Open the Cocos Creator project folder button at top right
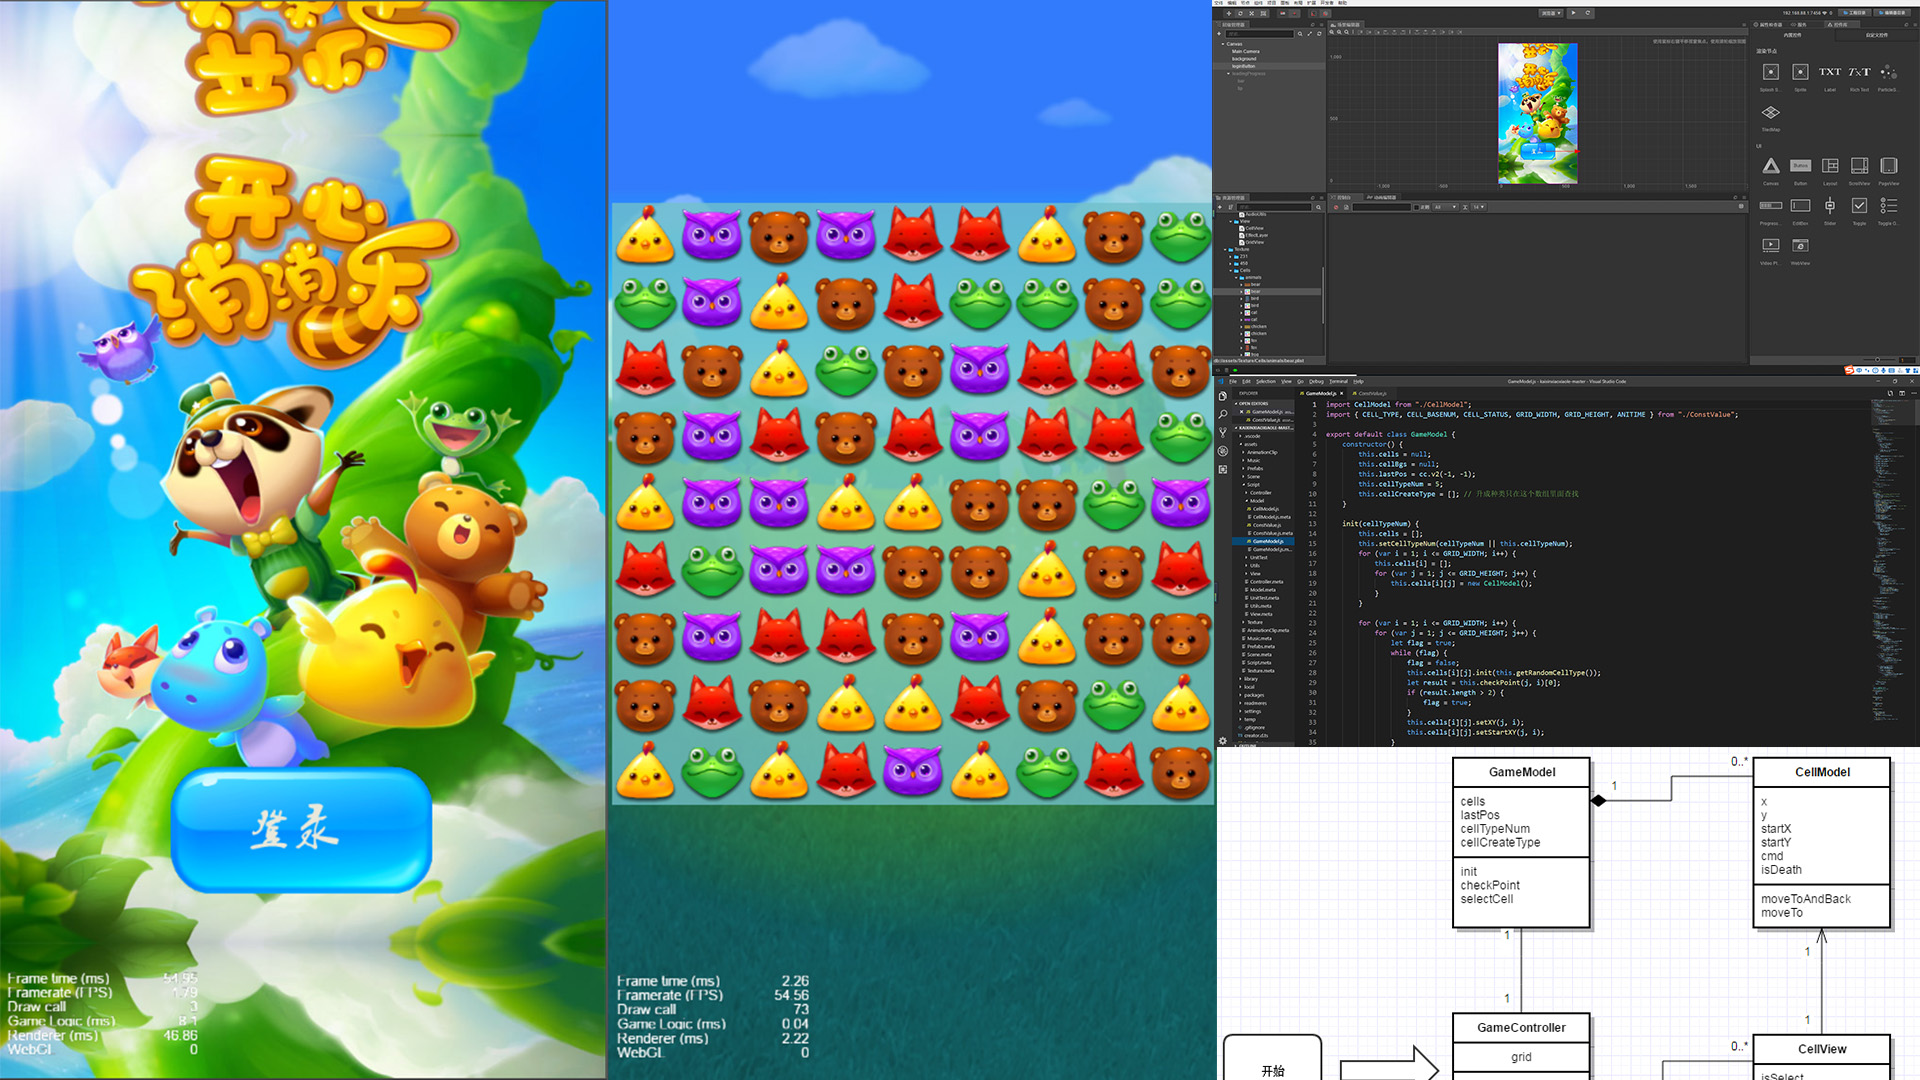Screen dimensions: 1920x1080 point(1857,13)
